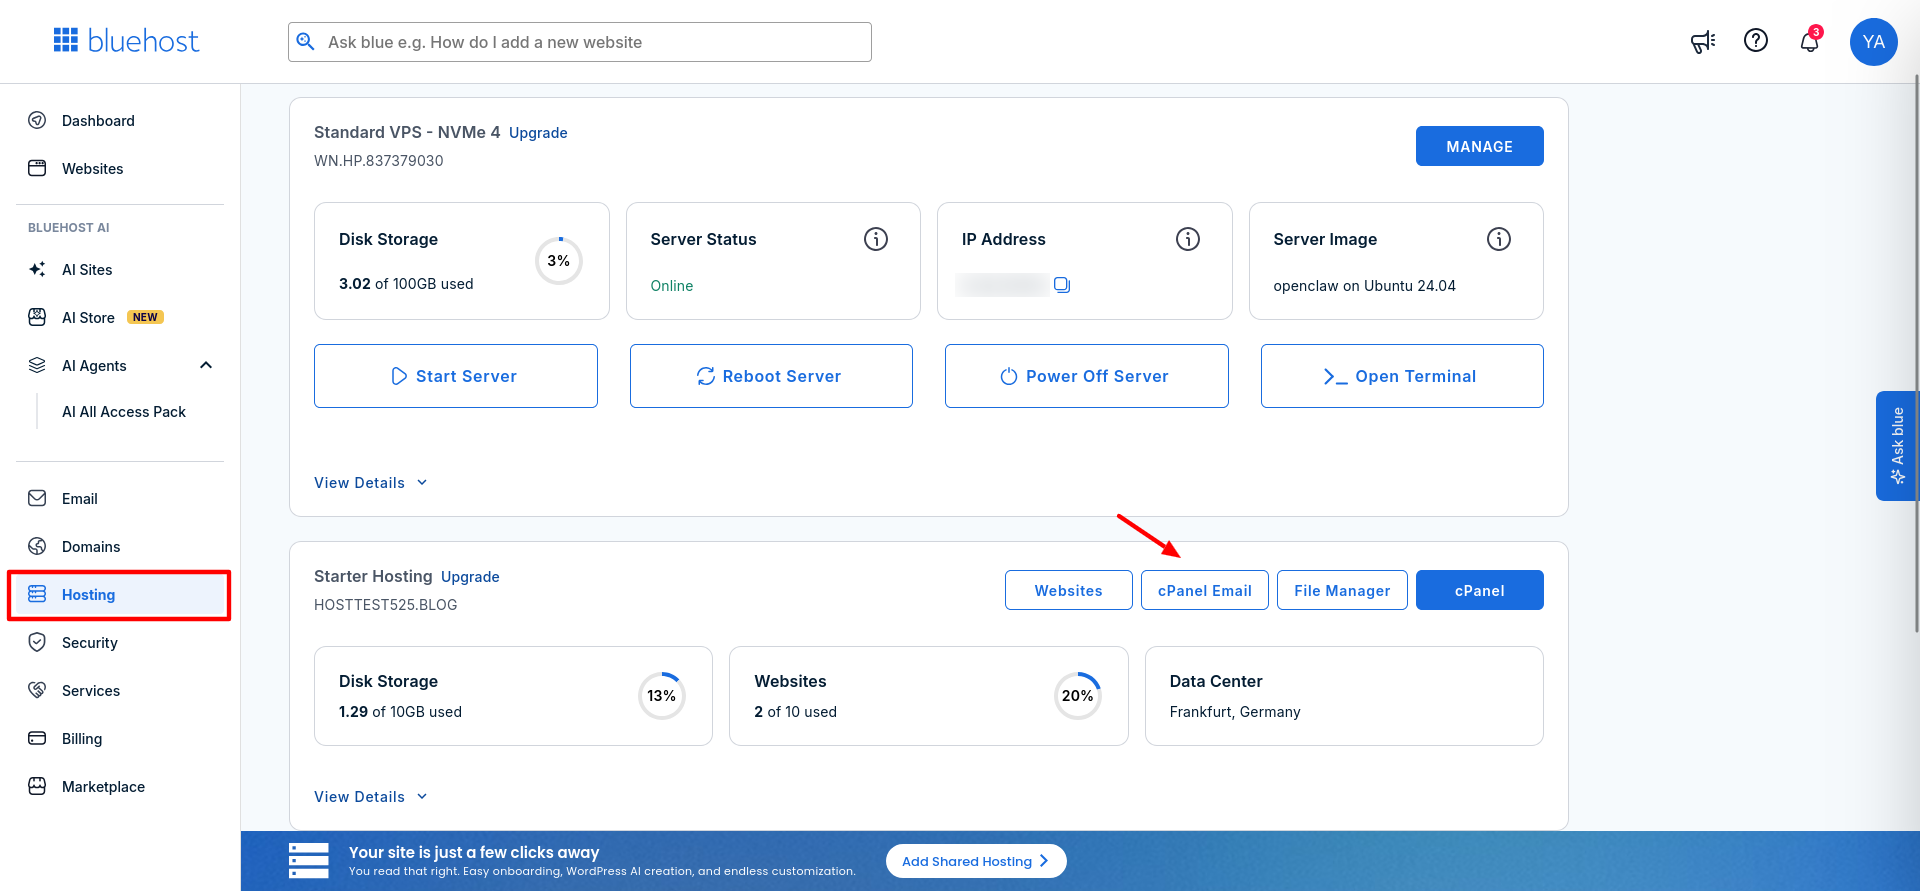The height and width of the screenshot is (891, 1920).
Task: Click the Marketplace icon
Action: (x=37, y=786)
